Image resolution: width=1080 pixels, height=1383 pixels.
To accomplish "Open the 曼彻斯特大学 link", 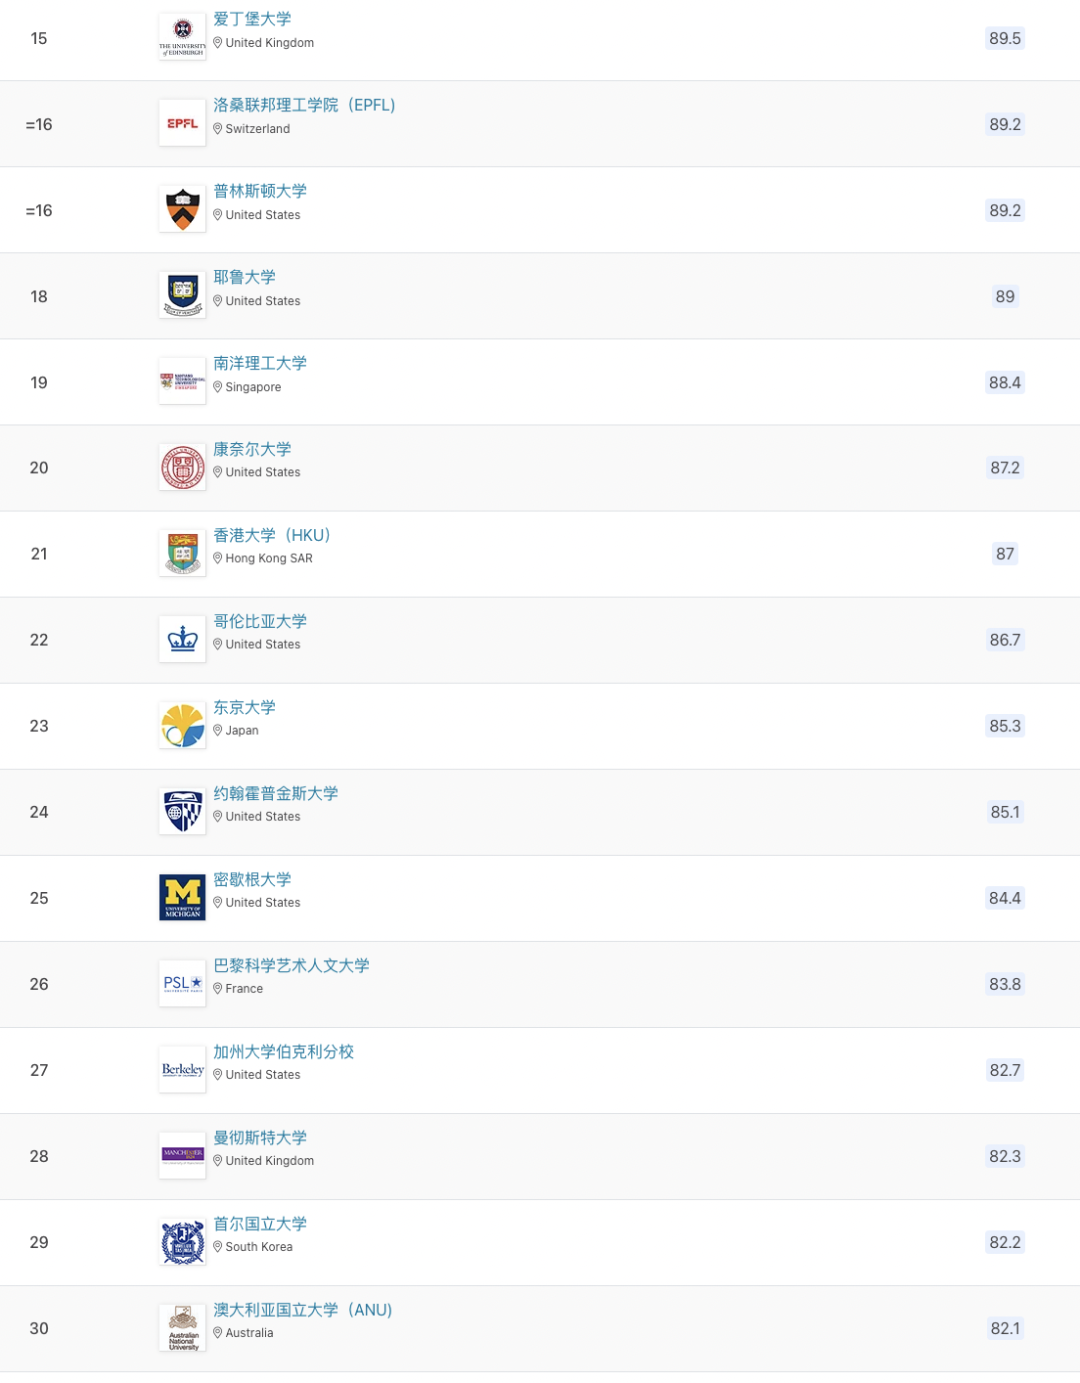I will click(260, 1137).
